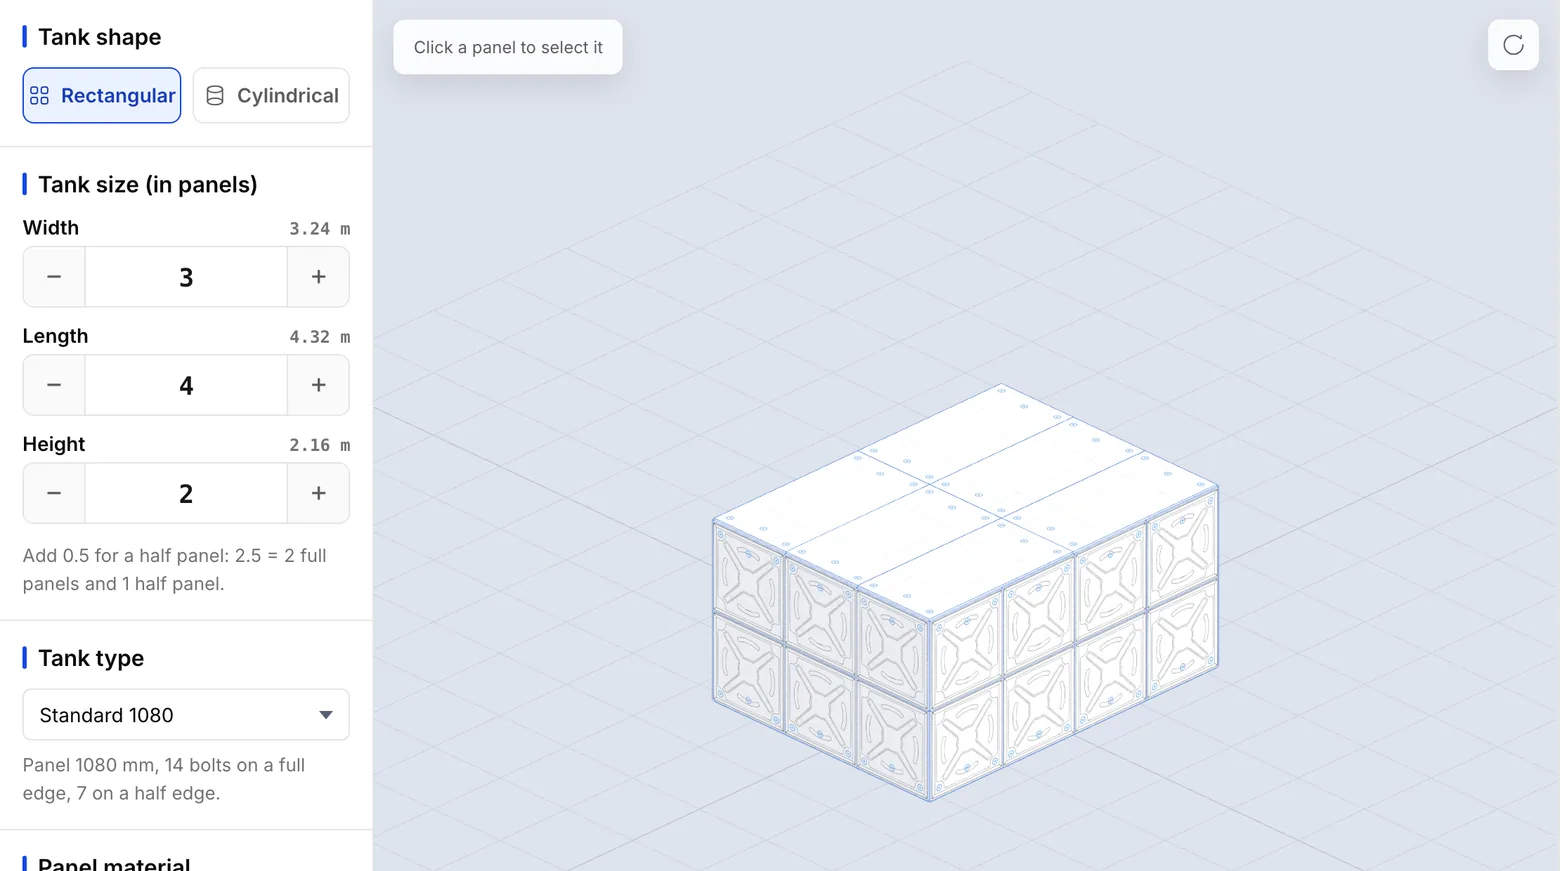Click the half panel hint text

(175, 570)
